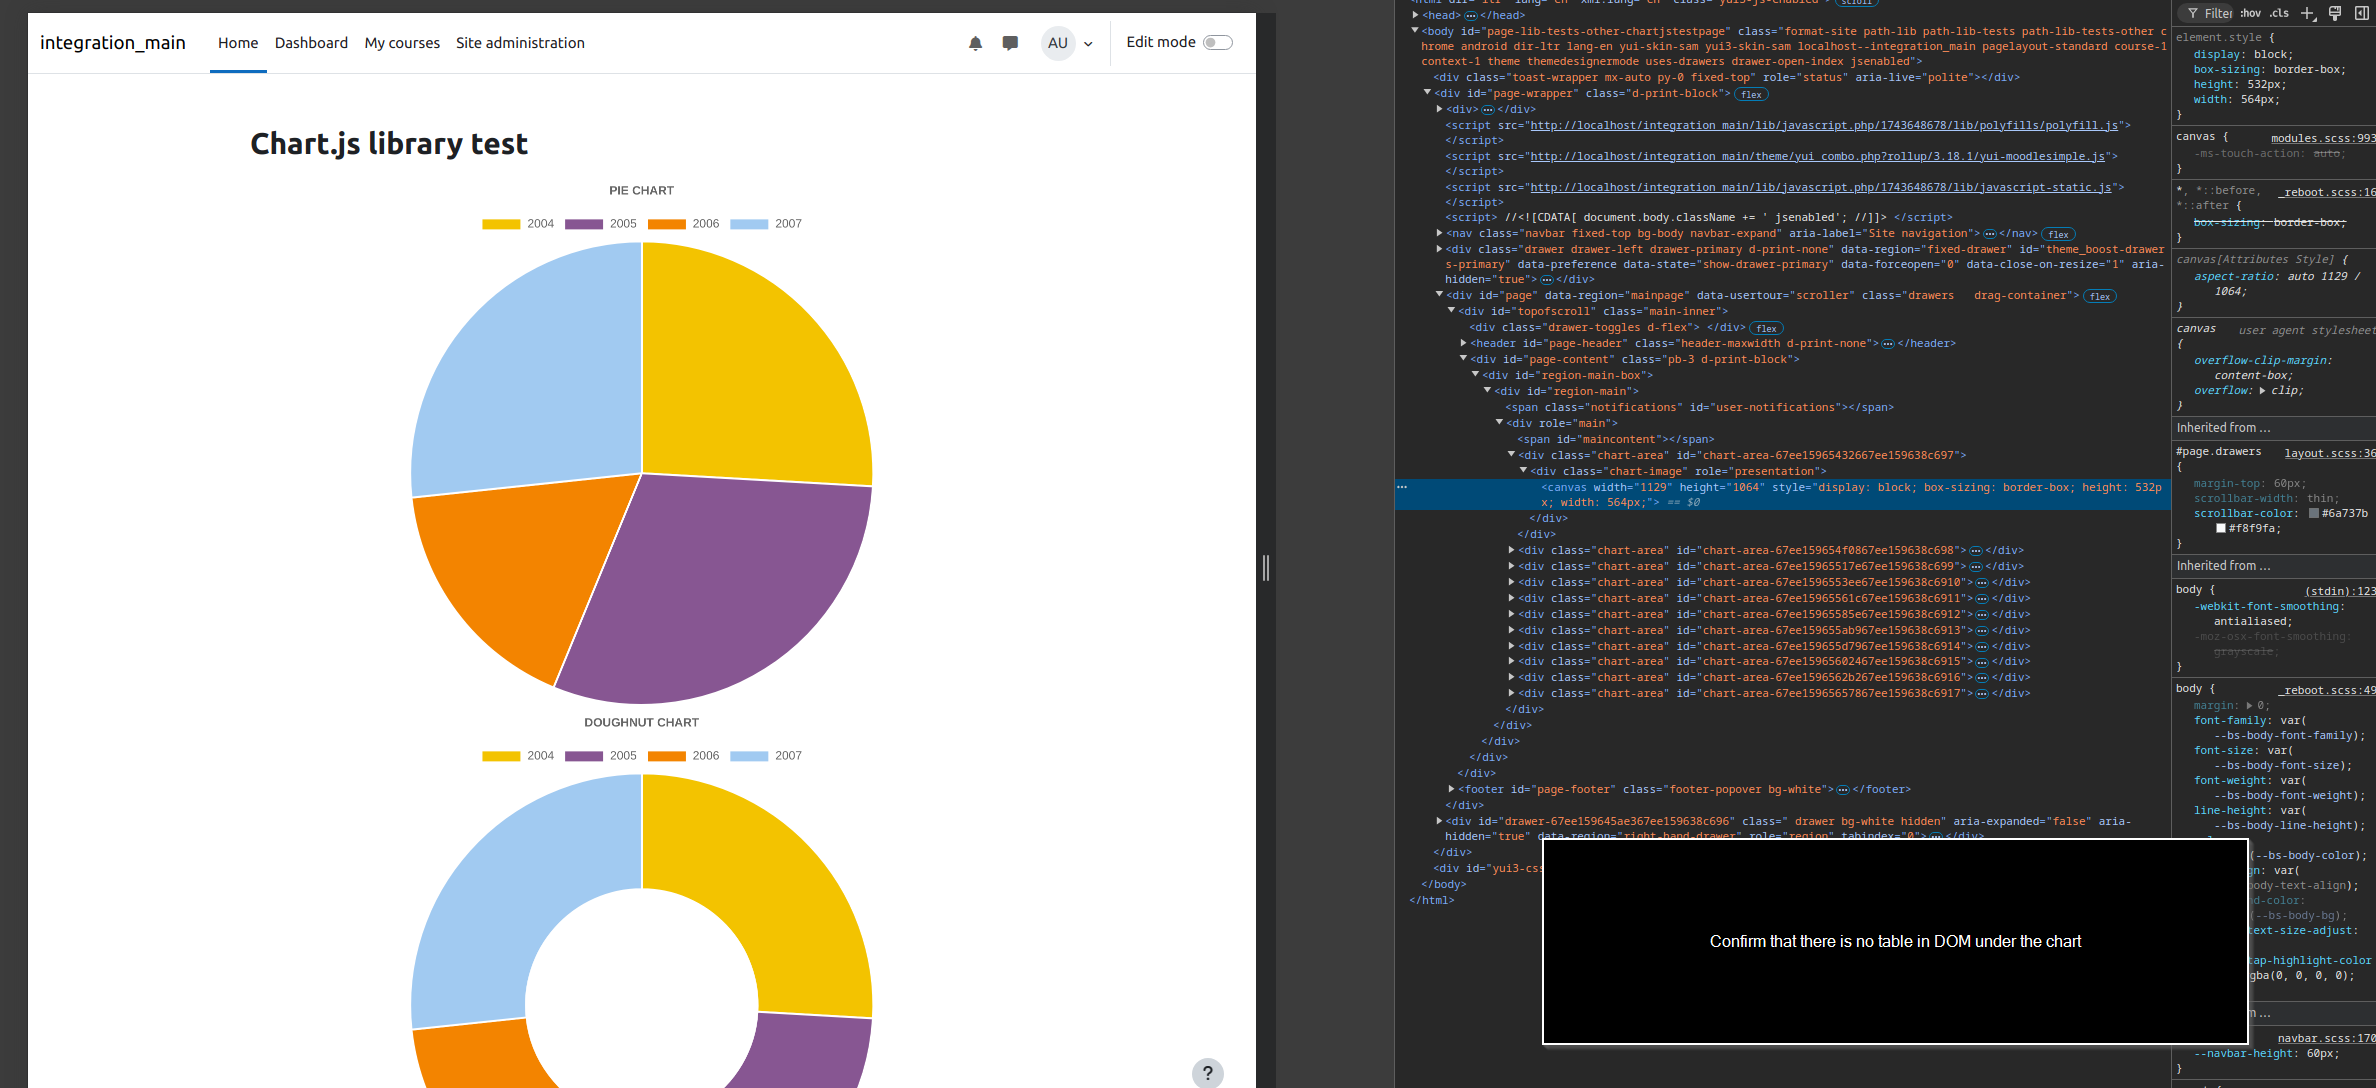Click the #f8f9fa color swatch
The height and width of the screenshot is (1088, 2376).
pyautogui.click(x=2221, y=529)
